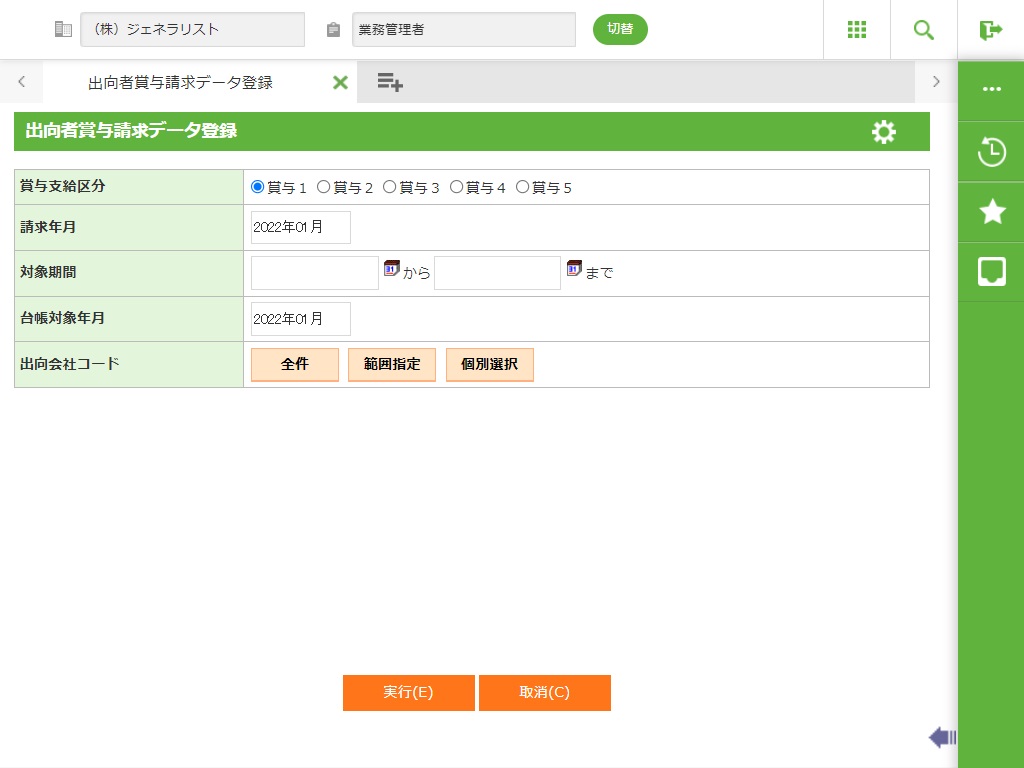Click the search magnifier icon
This screenshot has width=1024, height=768.
pyautogui.click(x=923, y=30)
